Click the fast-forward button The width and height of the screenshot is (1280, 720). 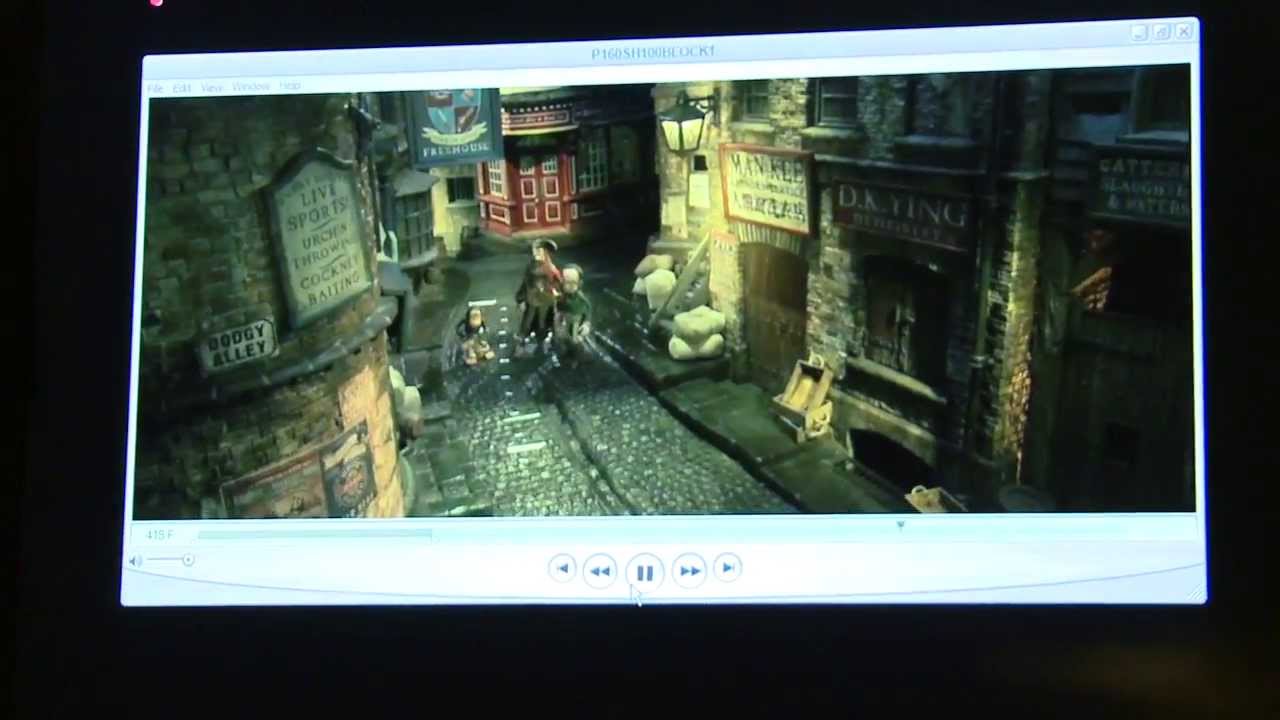click(x=689, y=571)
